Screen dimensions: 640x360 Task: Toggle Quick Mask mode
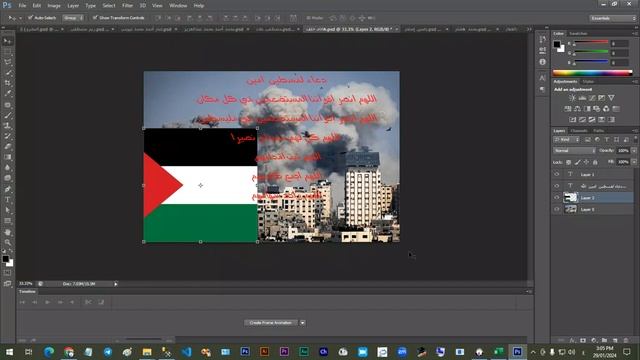coord(8,272)
